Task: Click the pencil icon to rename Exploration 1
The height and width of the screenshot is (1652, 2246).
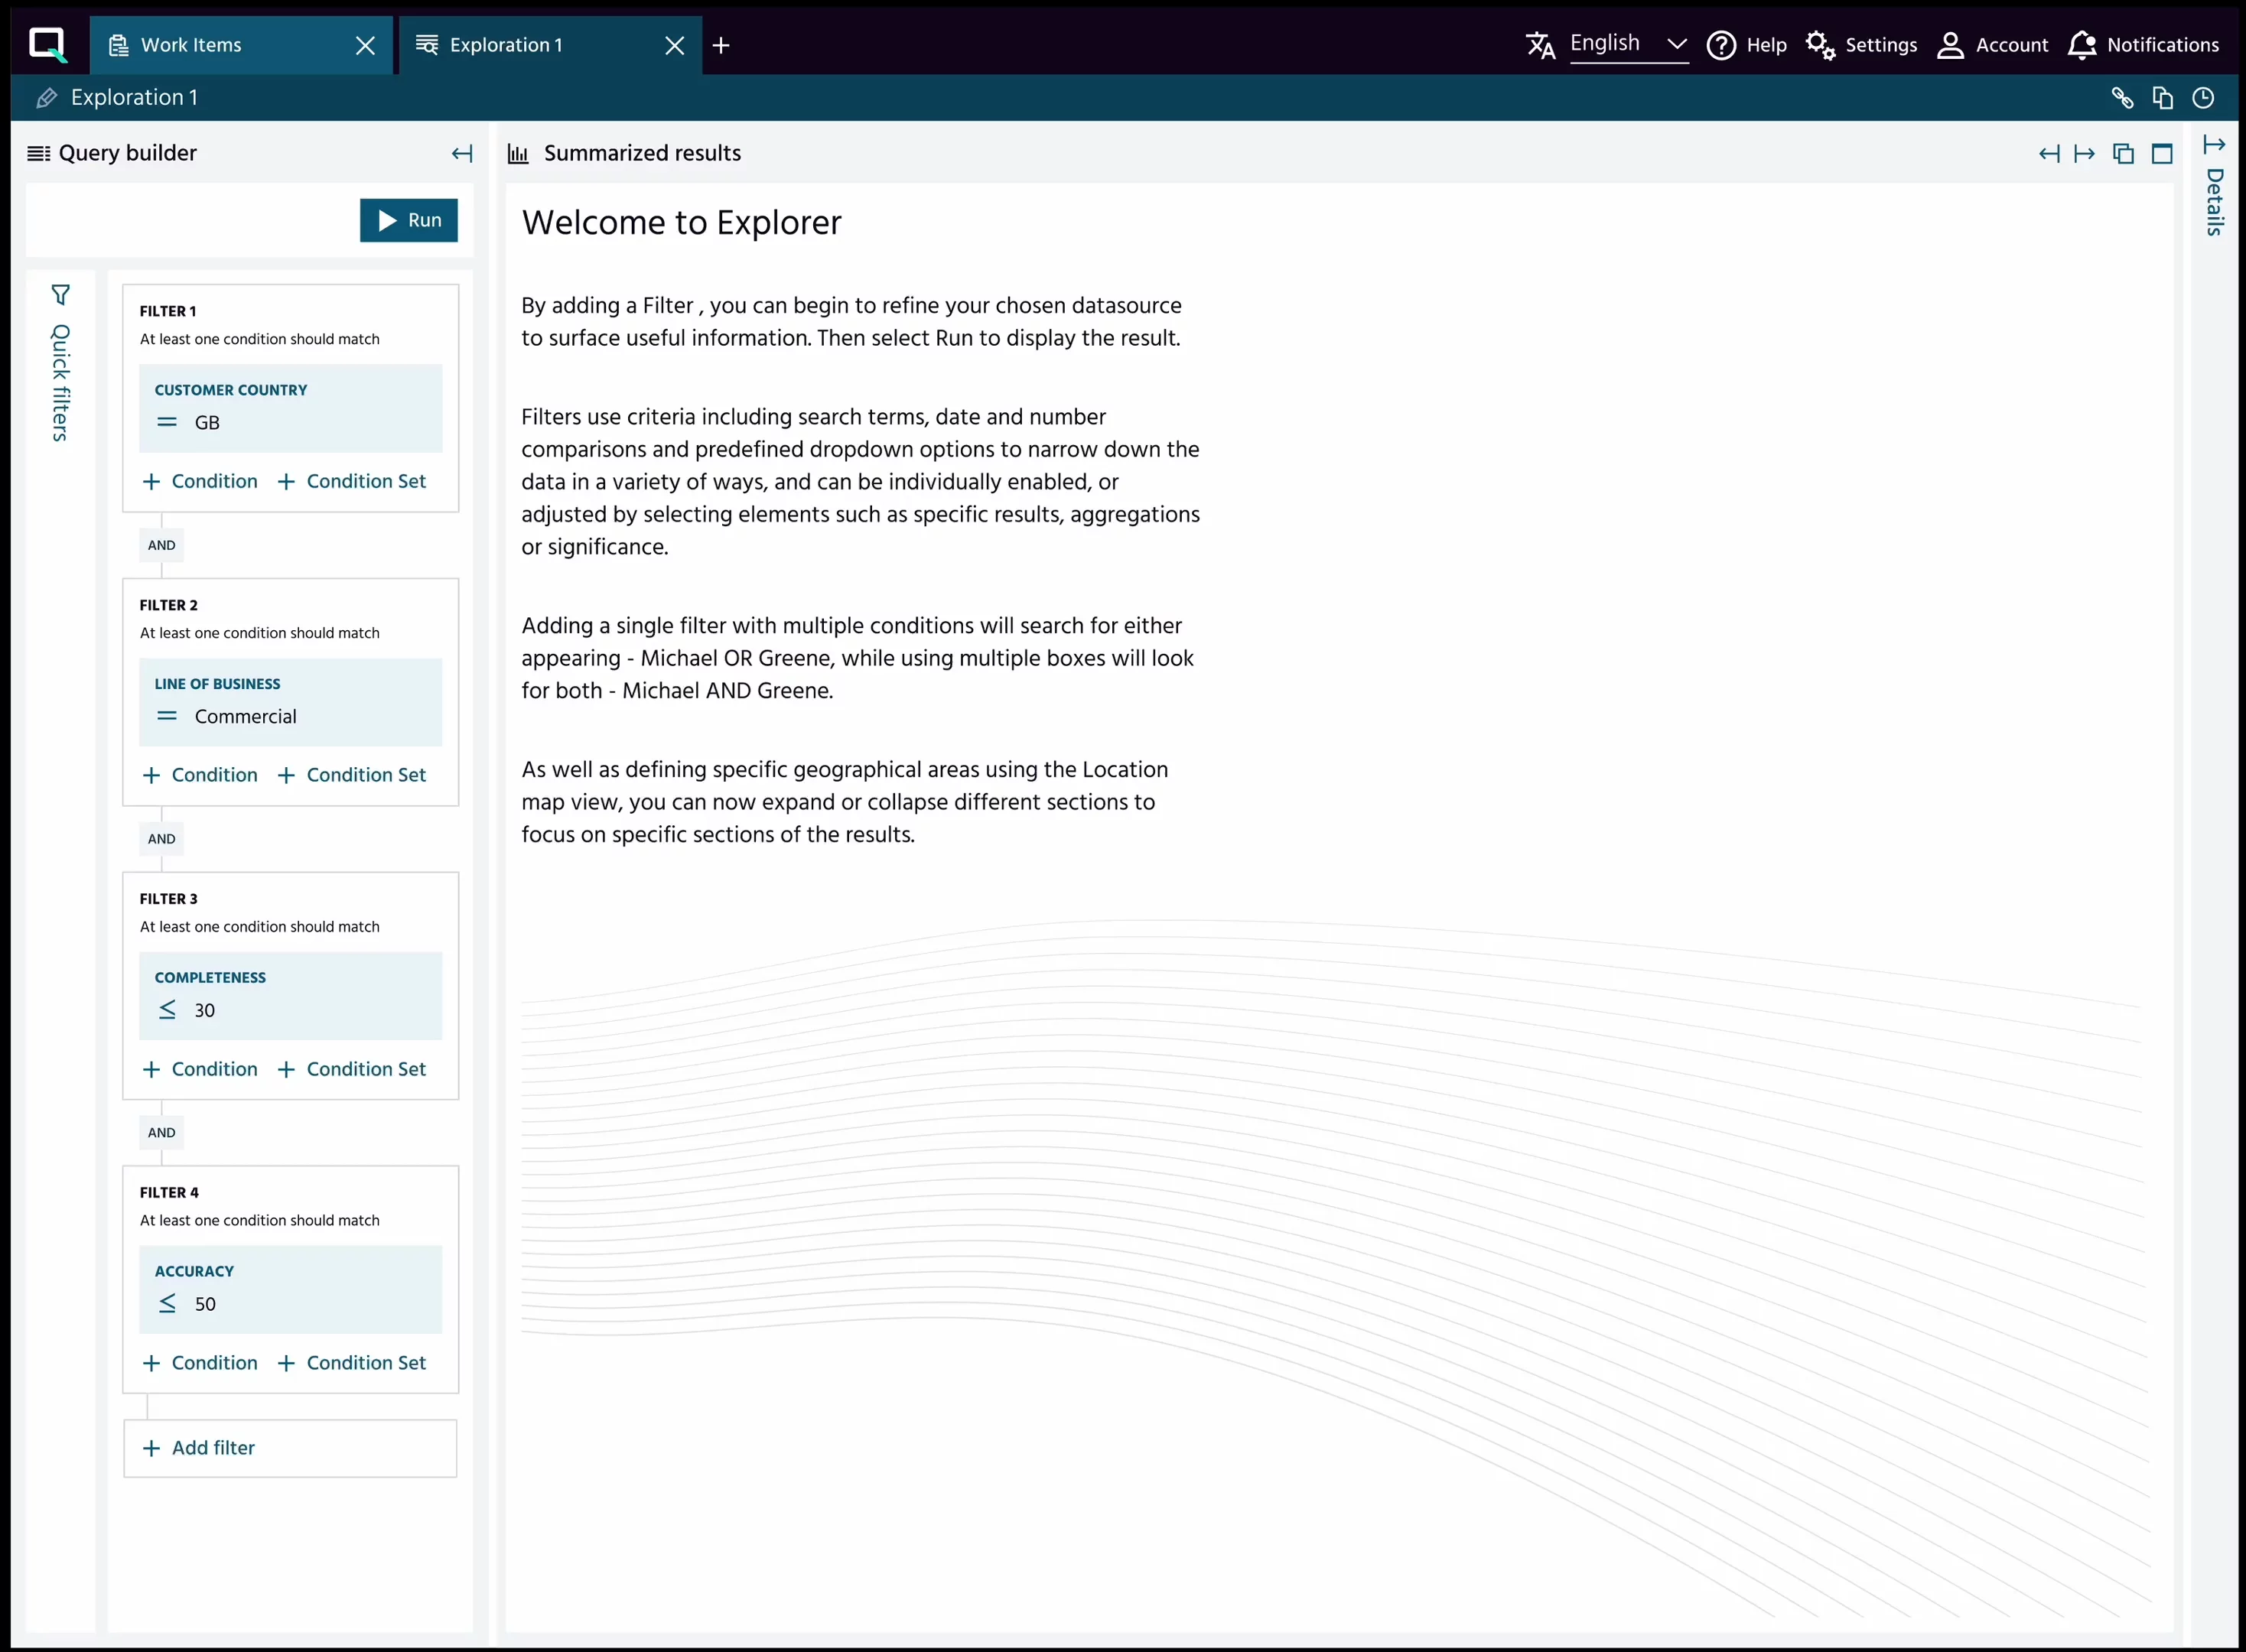Action: click(46, 98)
